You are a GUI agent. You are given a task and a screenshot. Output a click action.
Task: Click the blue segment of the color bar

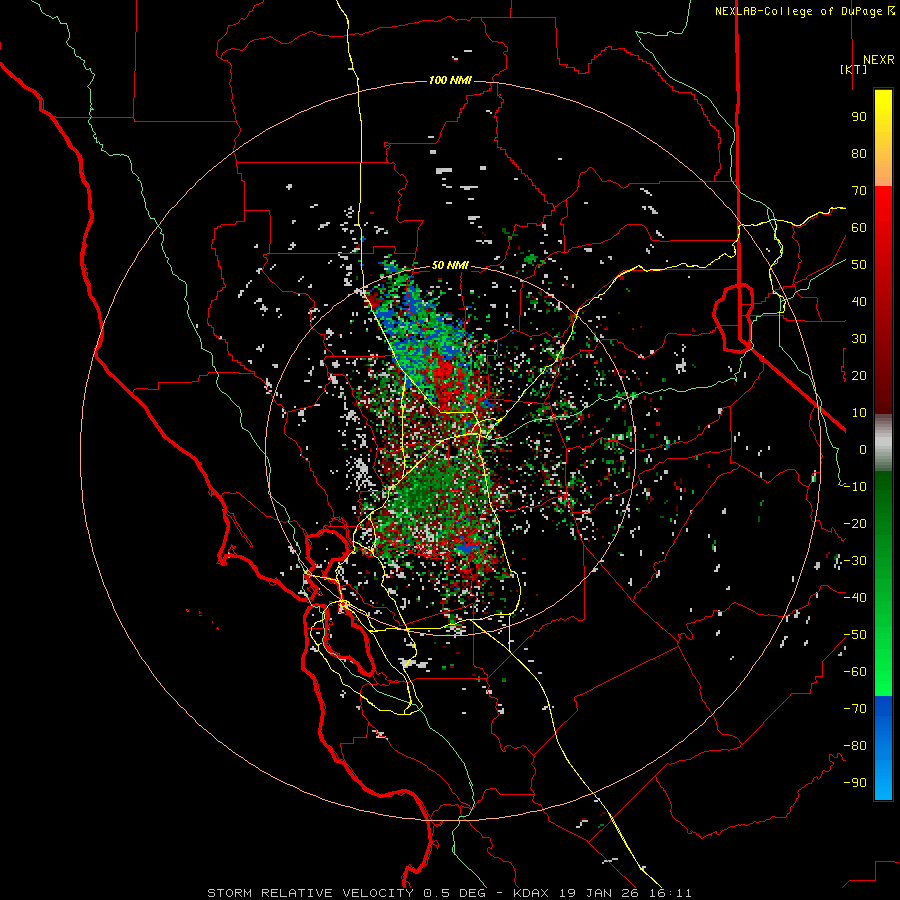[x=883, y=748]
